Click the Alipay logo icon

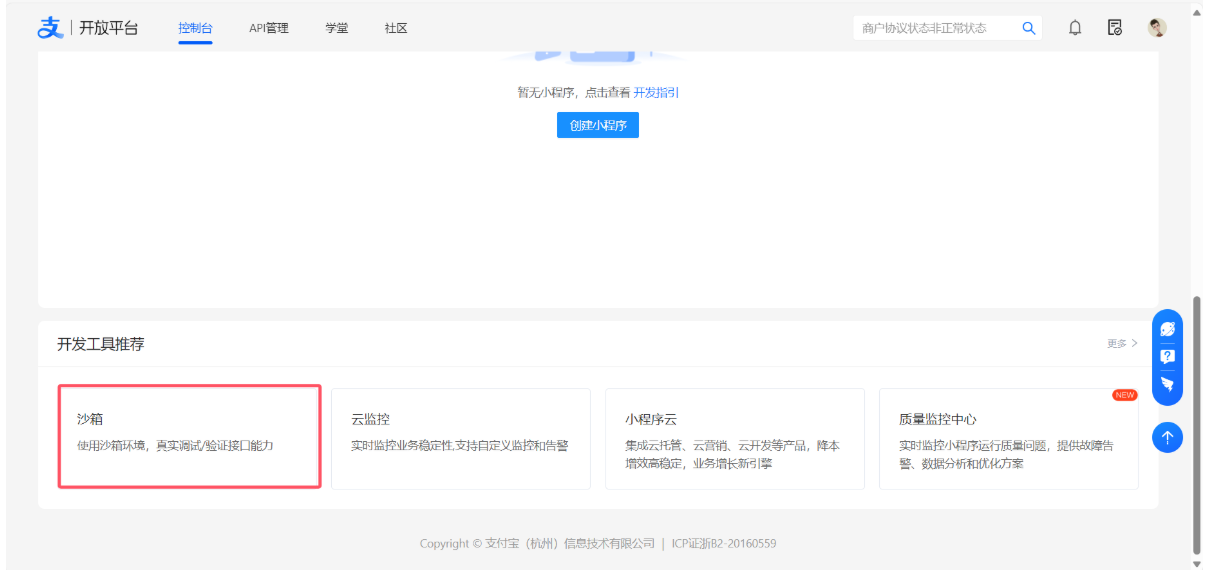[50, 28]
